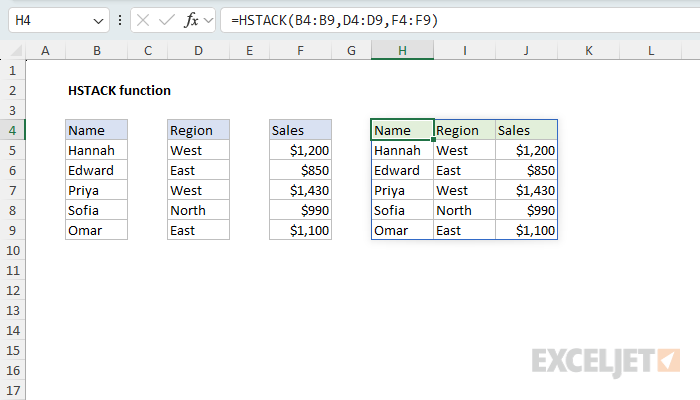The image size is (700, 400).
Task: Click 'Sales' header in column J
Action: tap(526, 130)
